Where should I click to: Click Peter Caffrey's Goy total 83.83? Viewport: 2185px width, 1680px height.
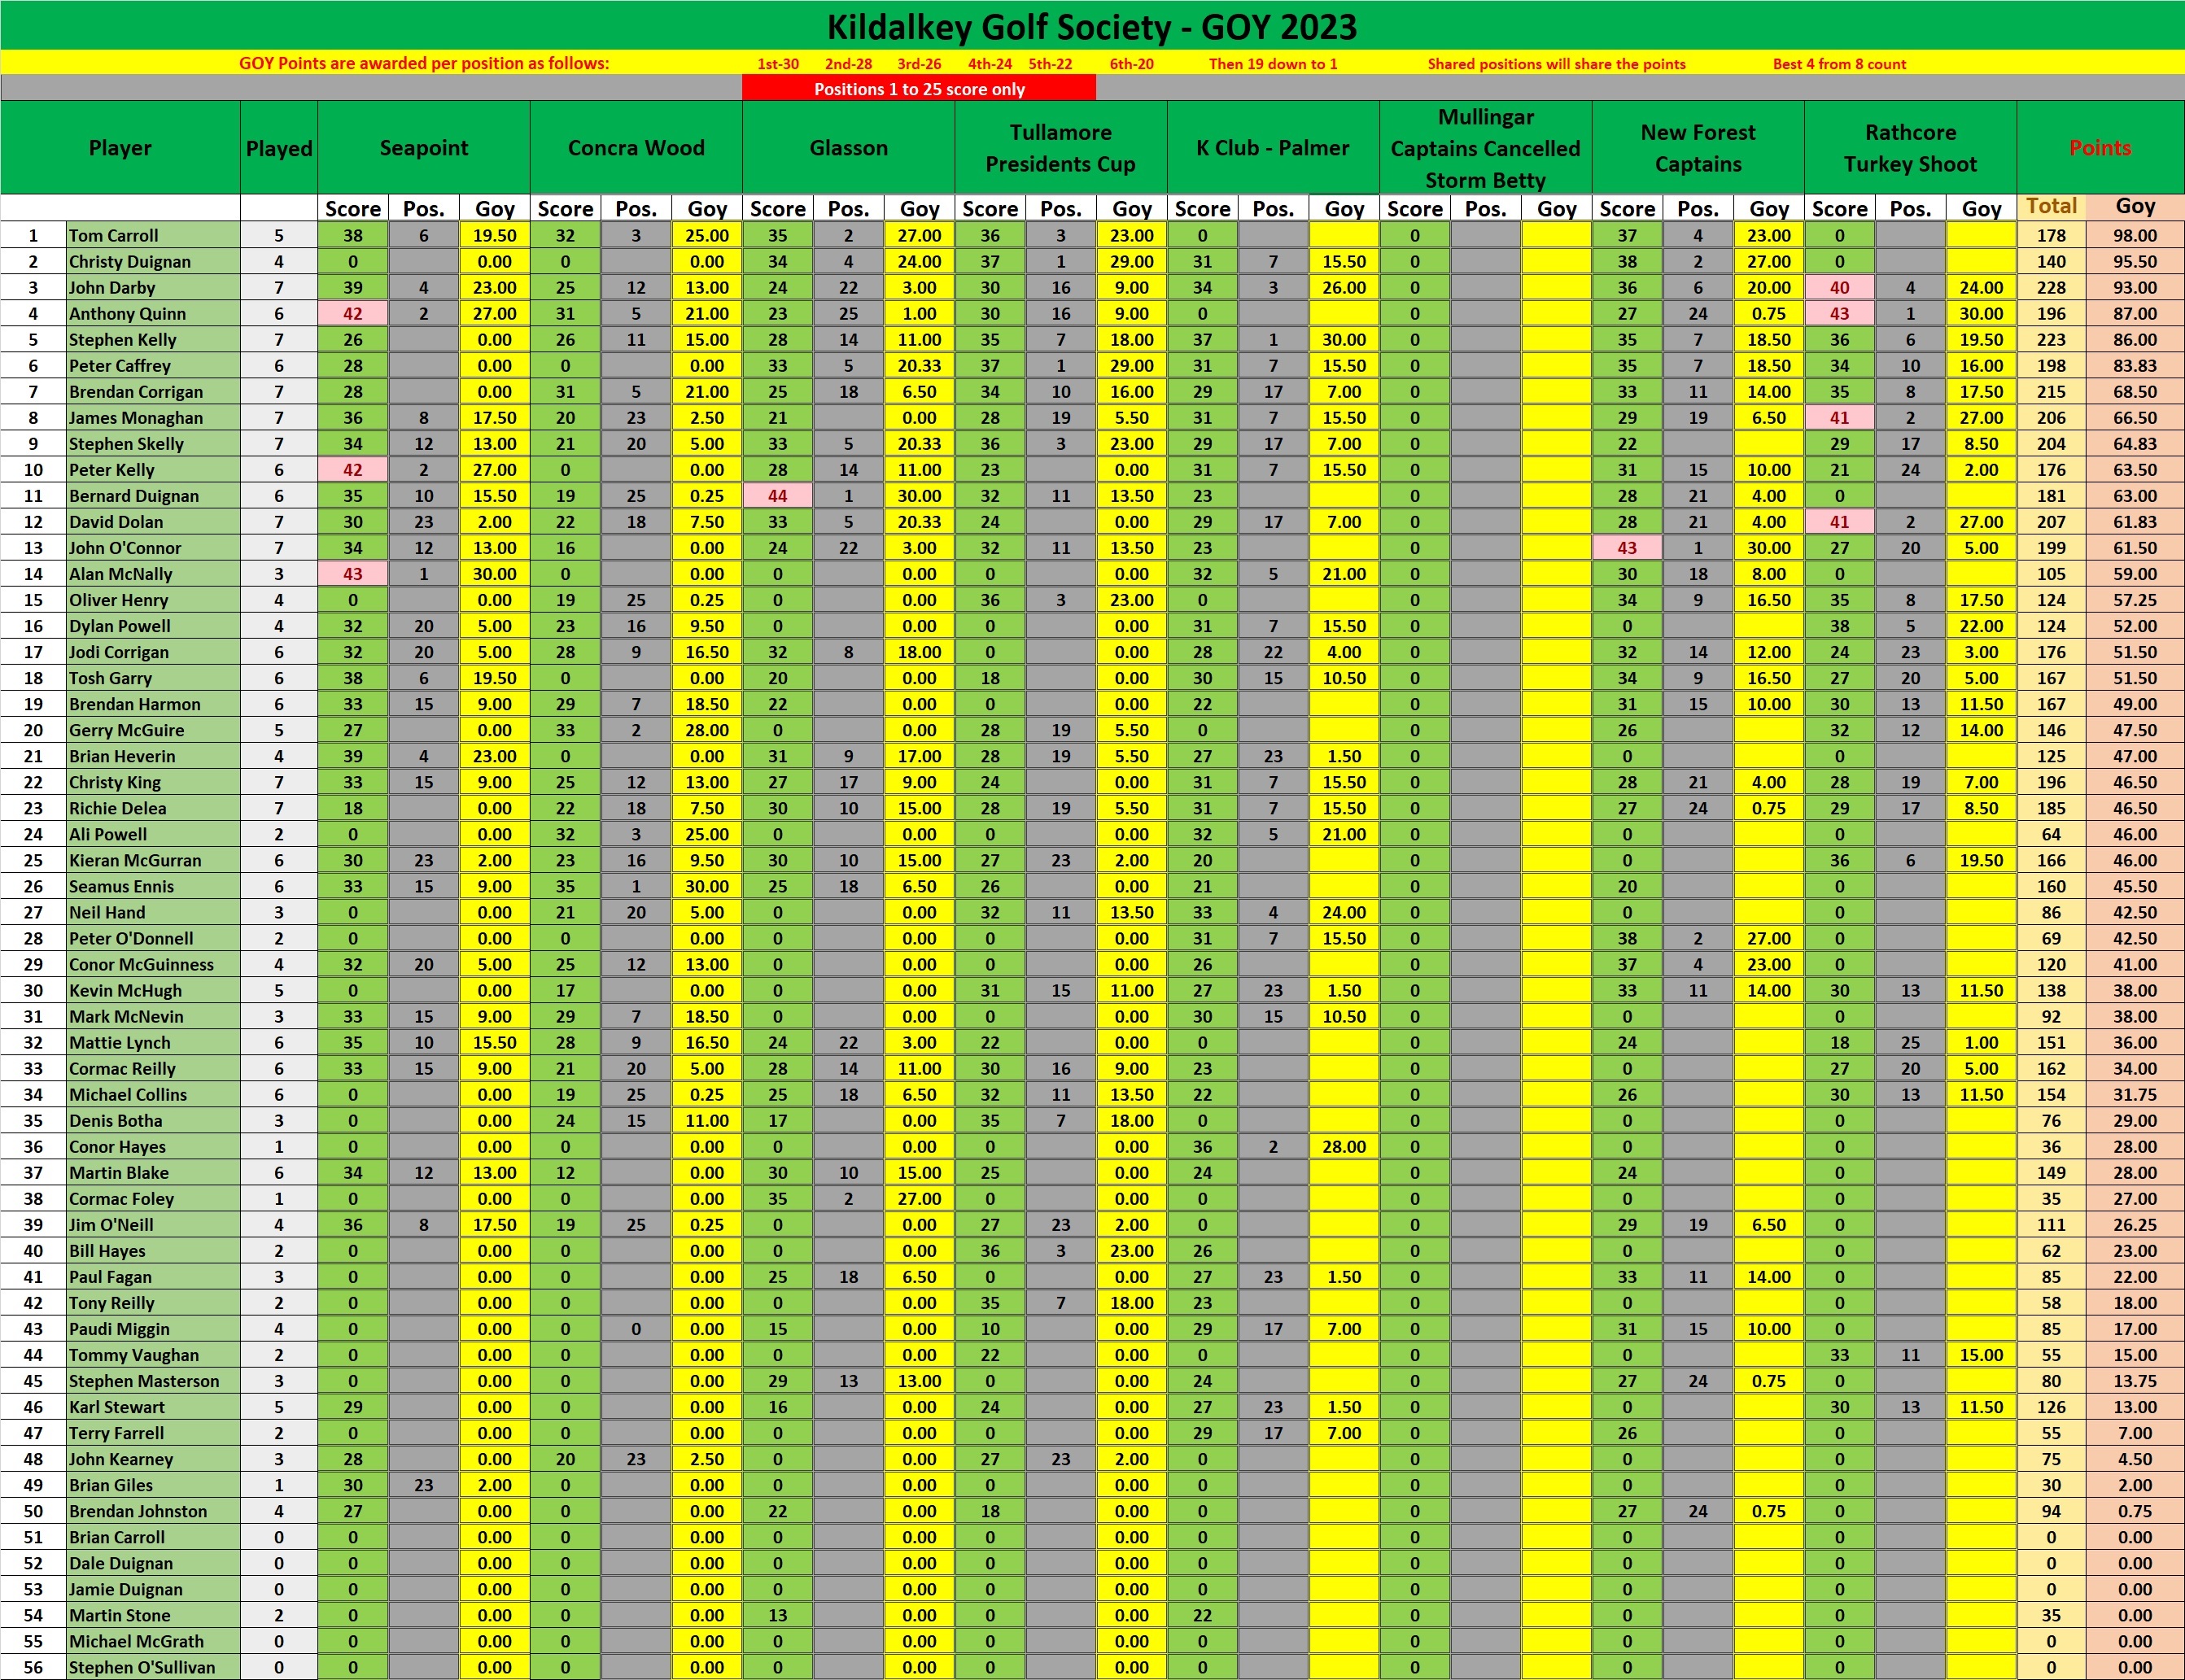tap(2135, 366)
